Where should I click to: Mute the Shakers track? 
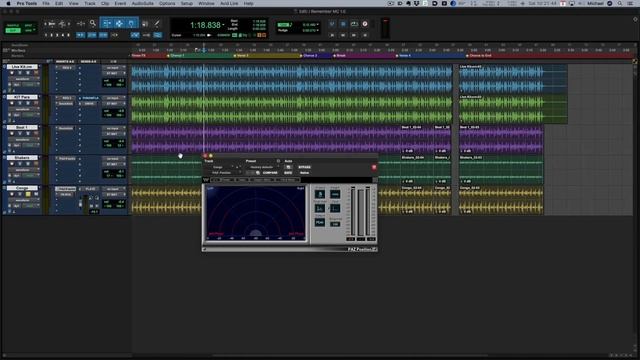pos(36,164)
